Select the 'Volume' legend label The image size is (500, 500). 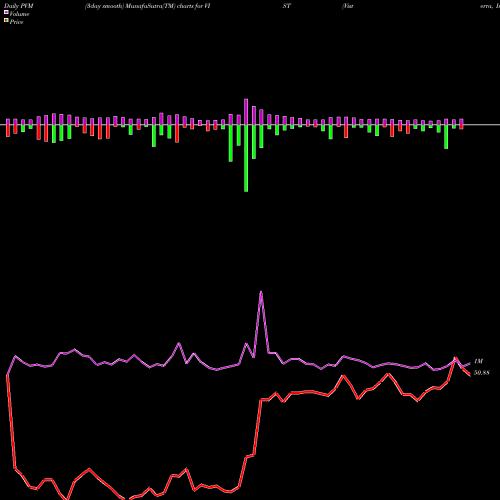tap(19, 14)
